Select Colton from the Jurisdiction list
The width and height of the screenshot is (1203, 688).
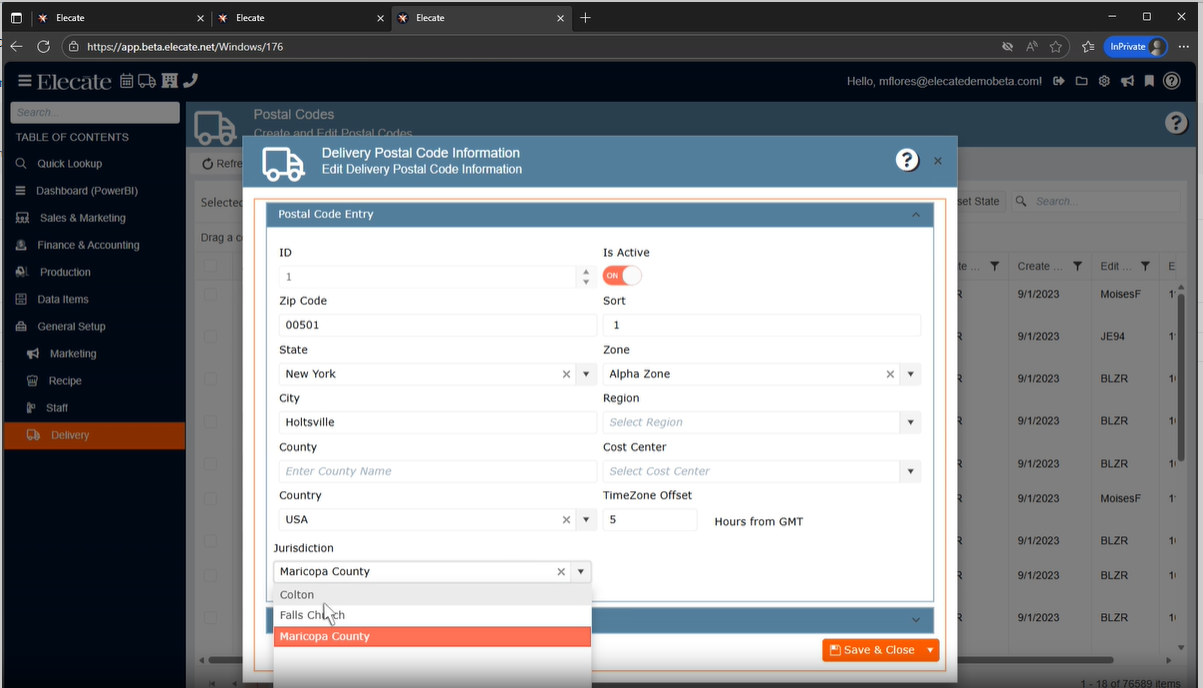tap(297, 595)
